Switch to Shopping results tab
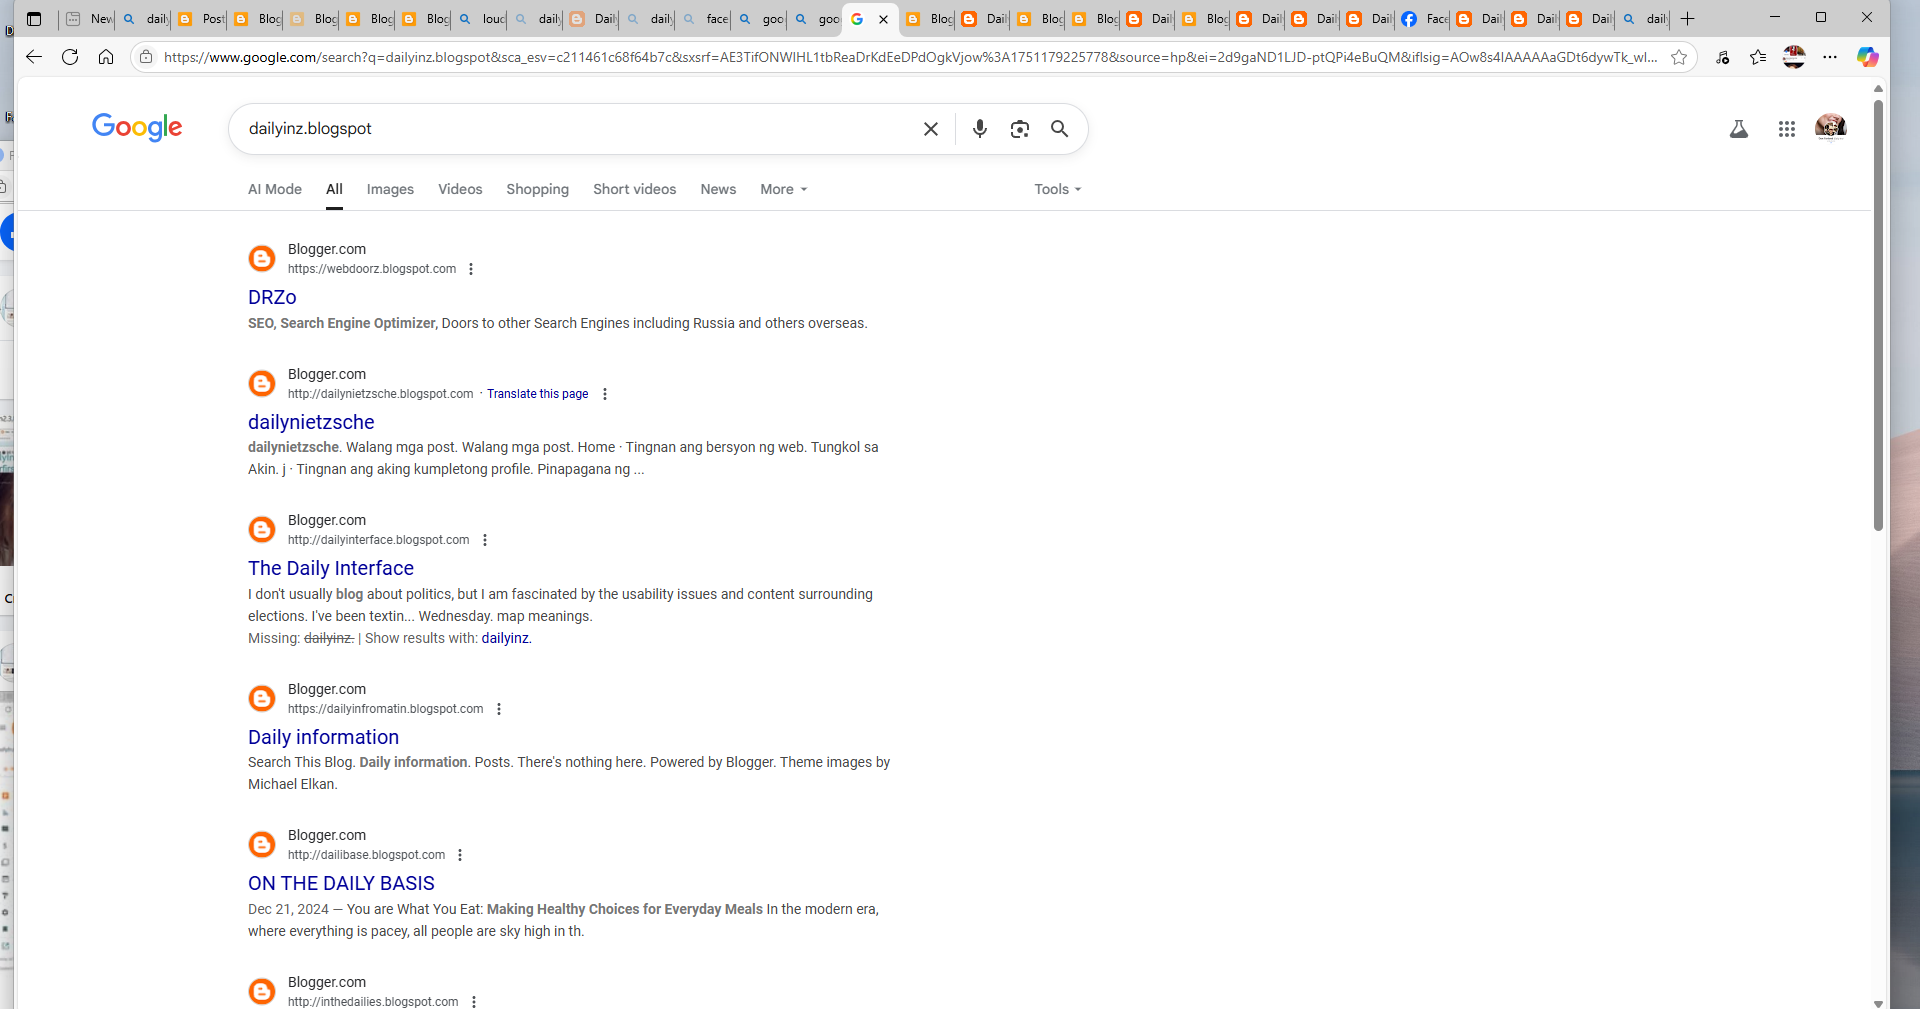Viewport: 1920px width, 1009px height. (537, 189)
